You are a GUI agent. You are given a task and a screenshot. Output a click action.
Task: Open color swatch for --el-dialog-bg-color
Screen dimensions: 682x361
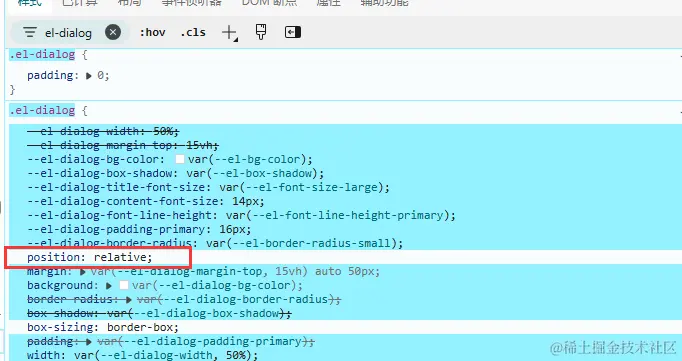[180, 159]
